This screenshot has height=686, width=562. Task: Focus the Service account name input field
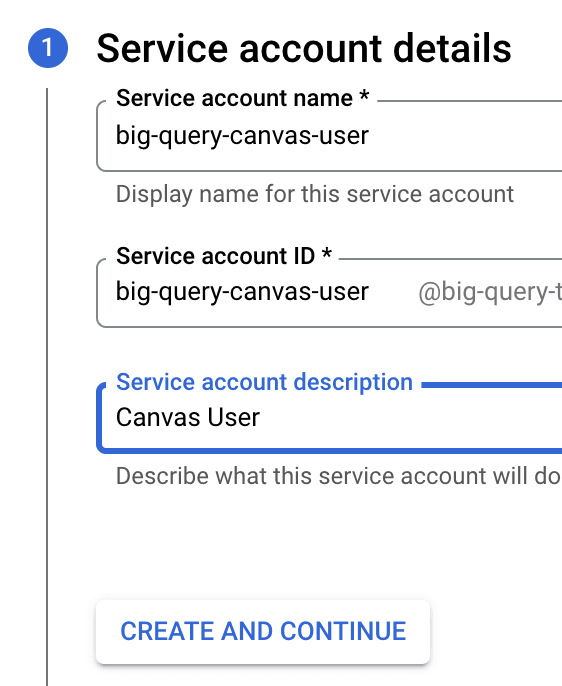pyautogui.click(x=329, y=136)
